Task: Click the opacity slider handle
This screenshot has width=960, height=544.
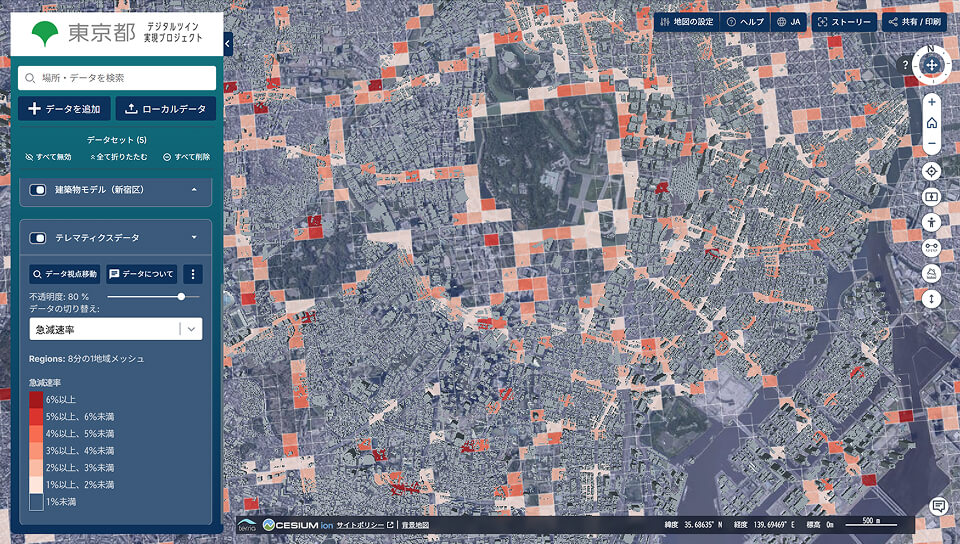Action: coord(181,296)
